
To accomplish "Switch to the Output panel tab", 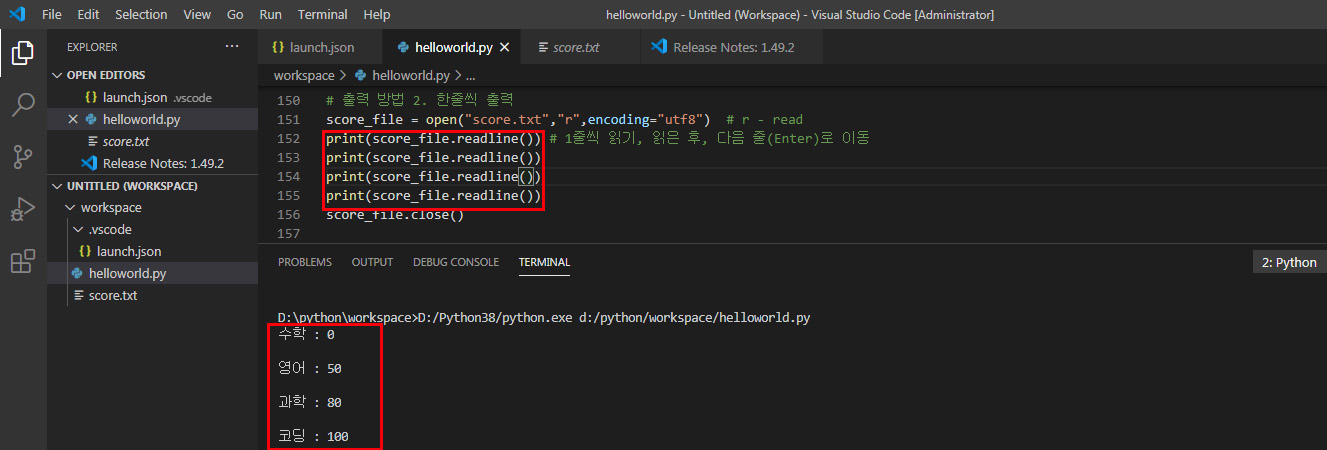I will [x=372, y=262].
